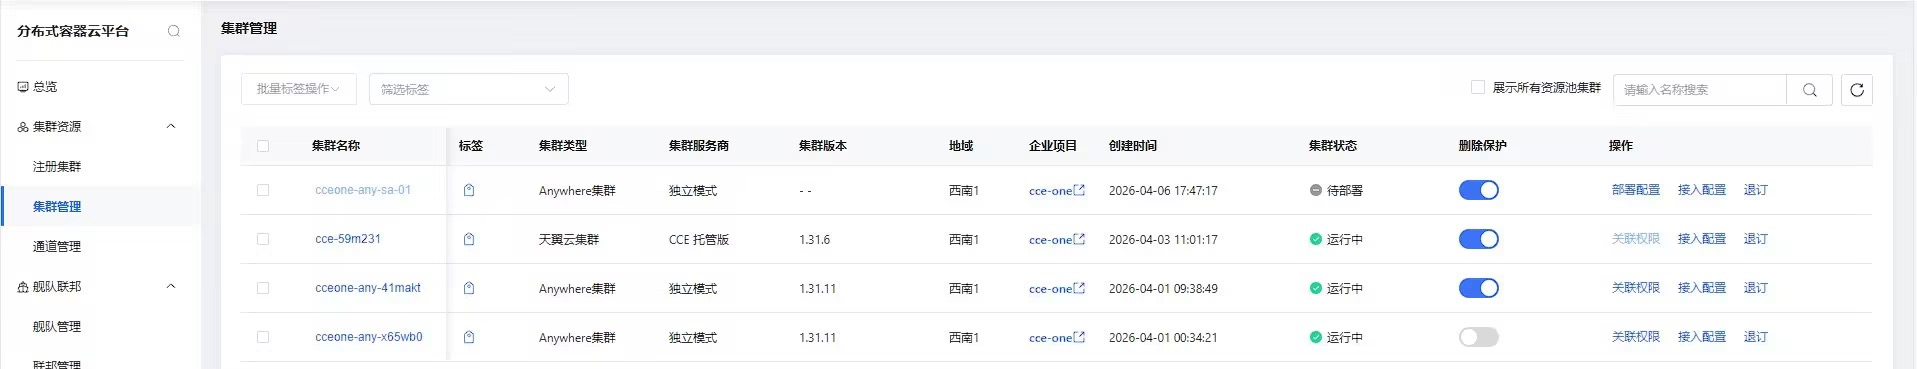Viewport: 1917px width, 369px height.
Task: Check the row for cceone-any-41makt
Action: tap(263, 288)
